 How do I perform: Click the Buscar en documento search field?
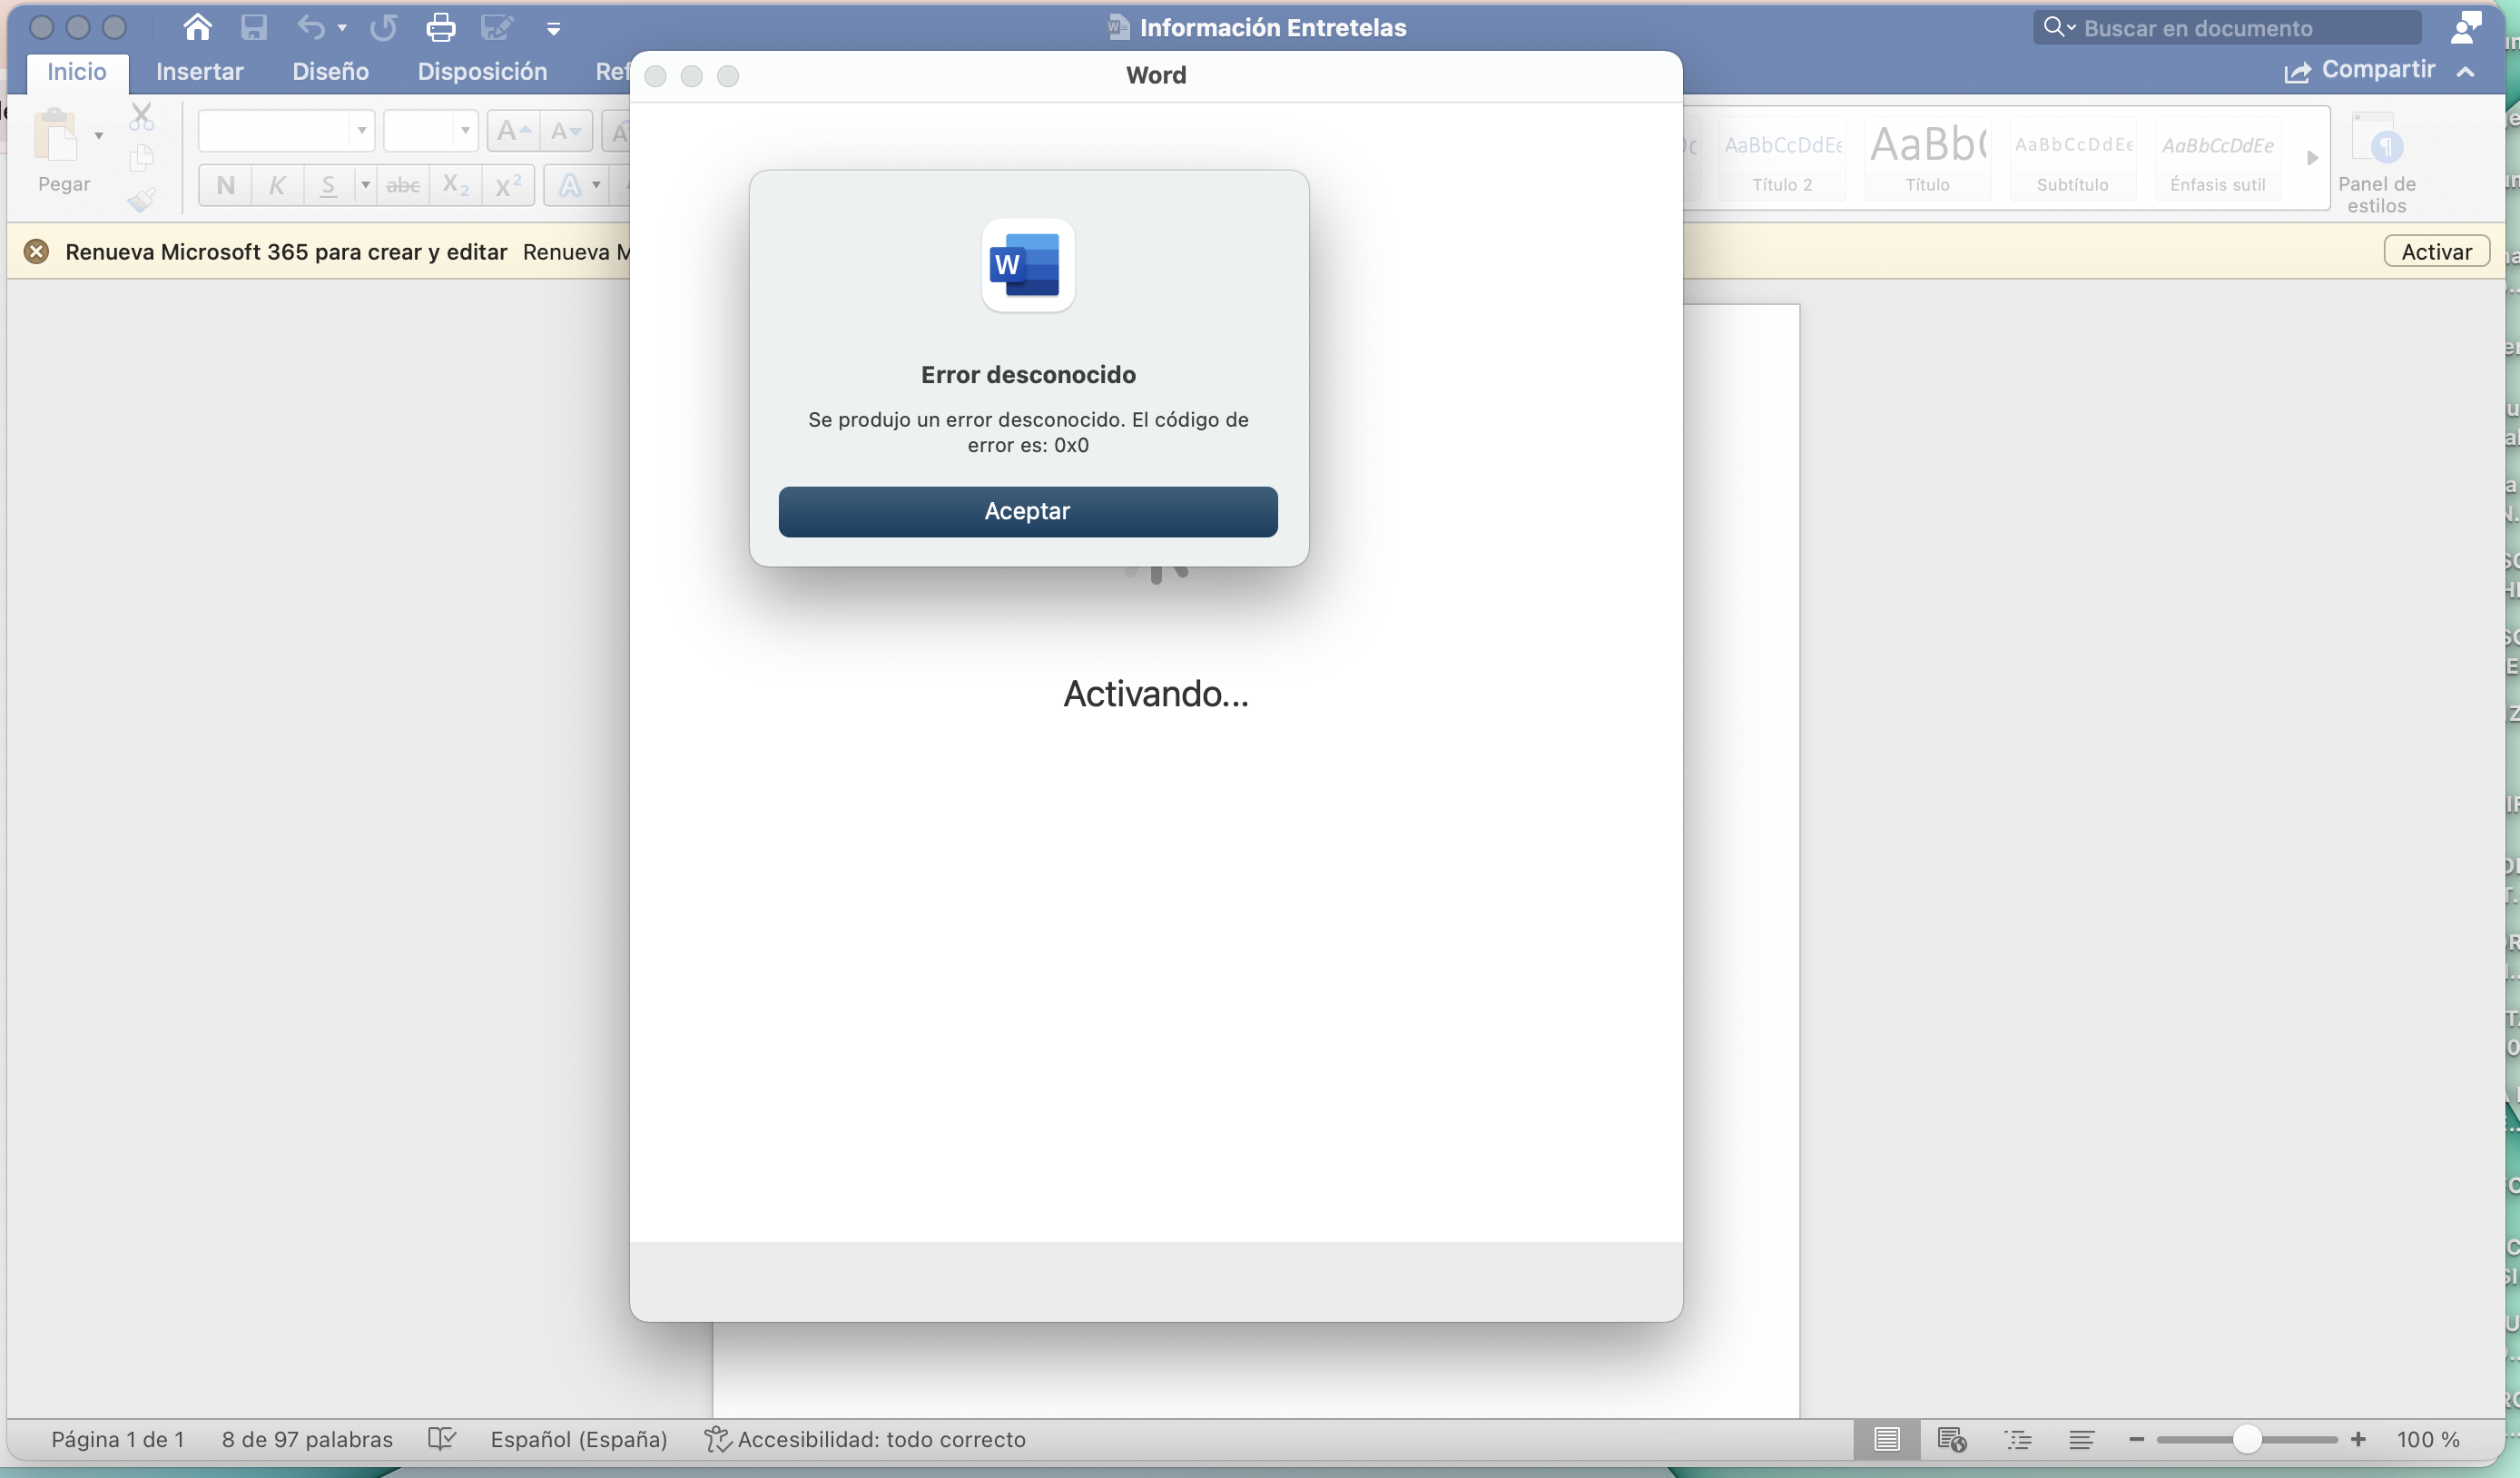[x=2226, y=27]
